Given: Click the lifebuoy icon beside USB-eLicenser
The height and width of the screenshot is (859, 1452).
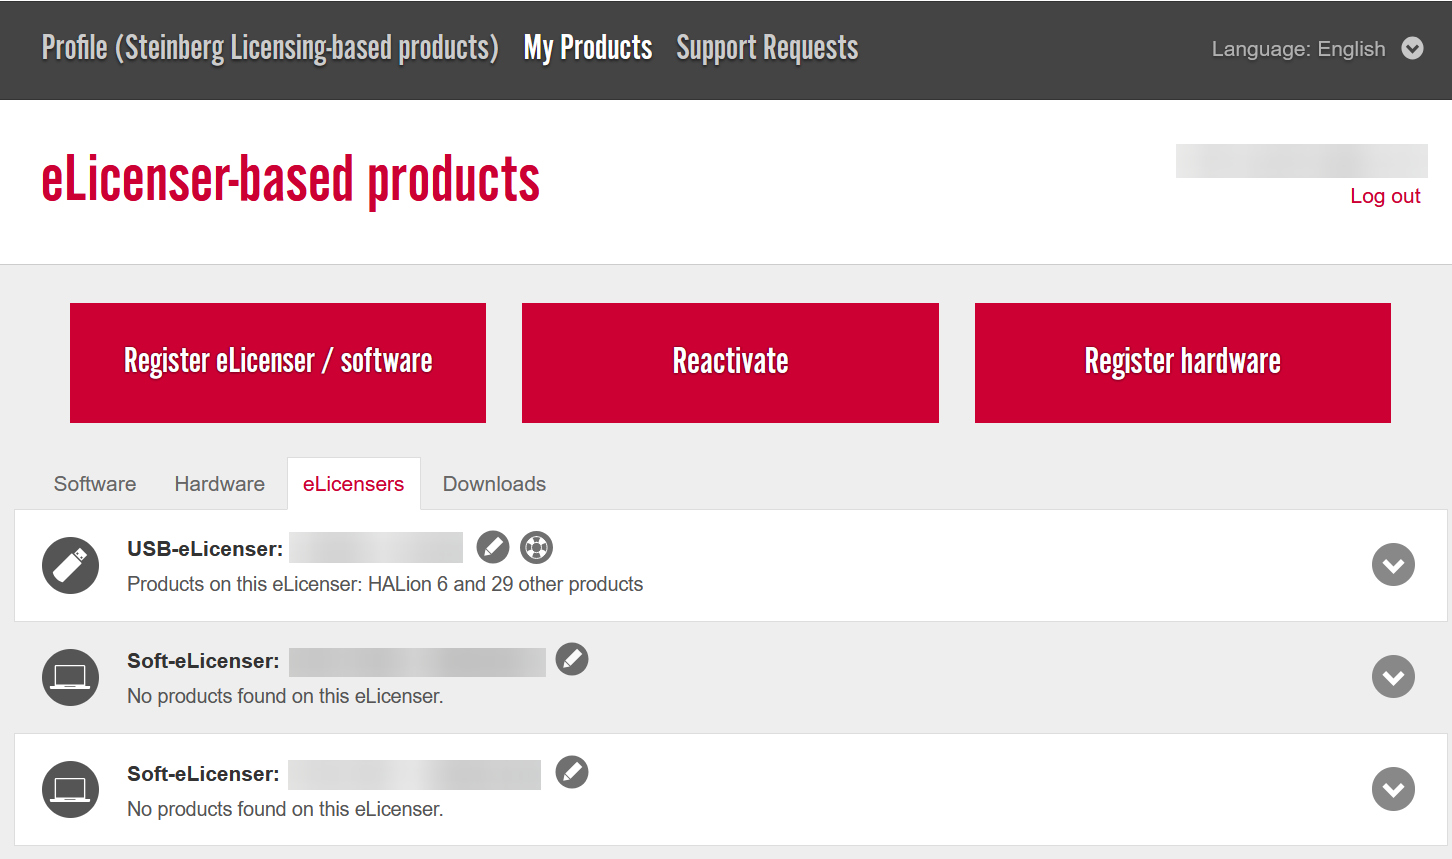Looking at the screenshot, I should coord(537,547).
